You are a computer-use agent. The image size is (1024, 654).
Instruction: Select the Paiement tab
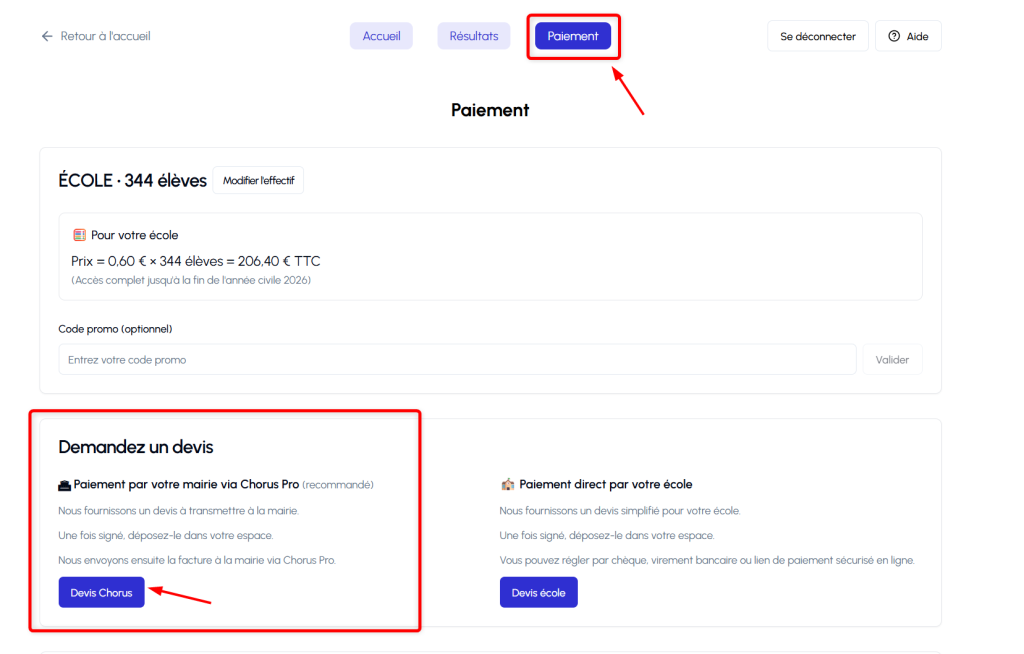coord(572,36)
